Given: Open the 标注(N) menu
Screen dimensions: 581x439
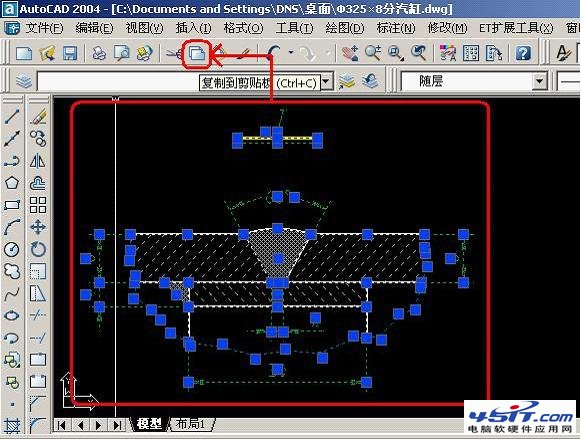Looking at the screenshot, I should point(396,29).
